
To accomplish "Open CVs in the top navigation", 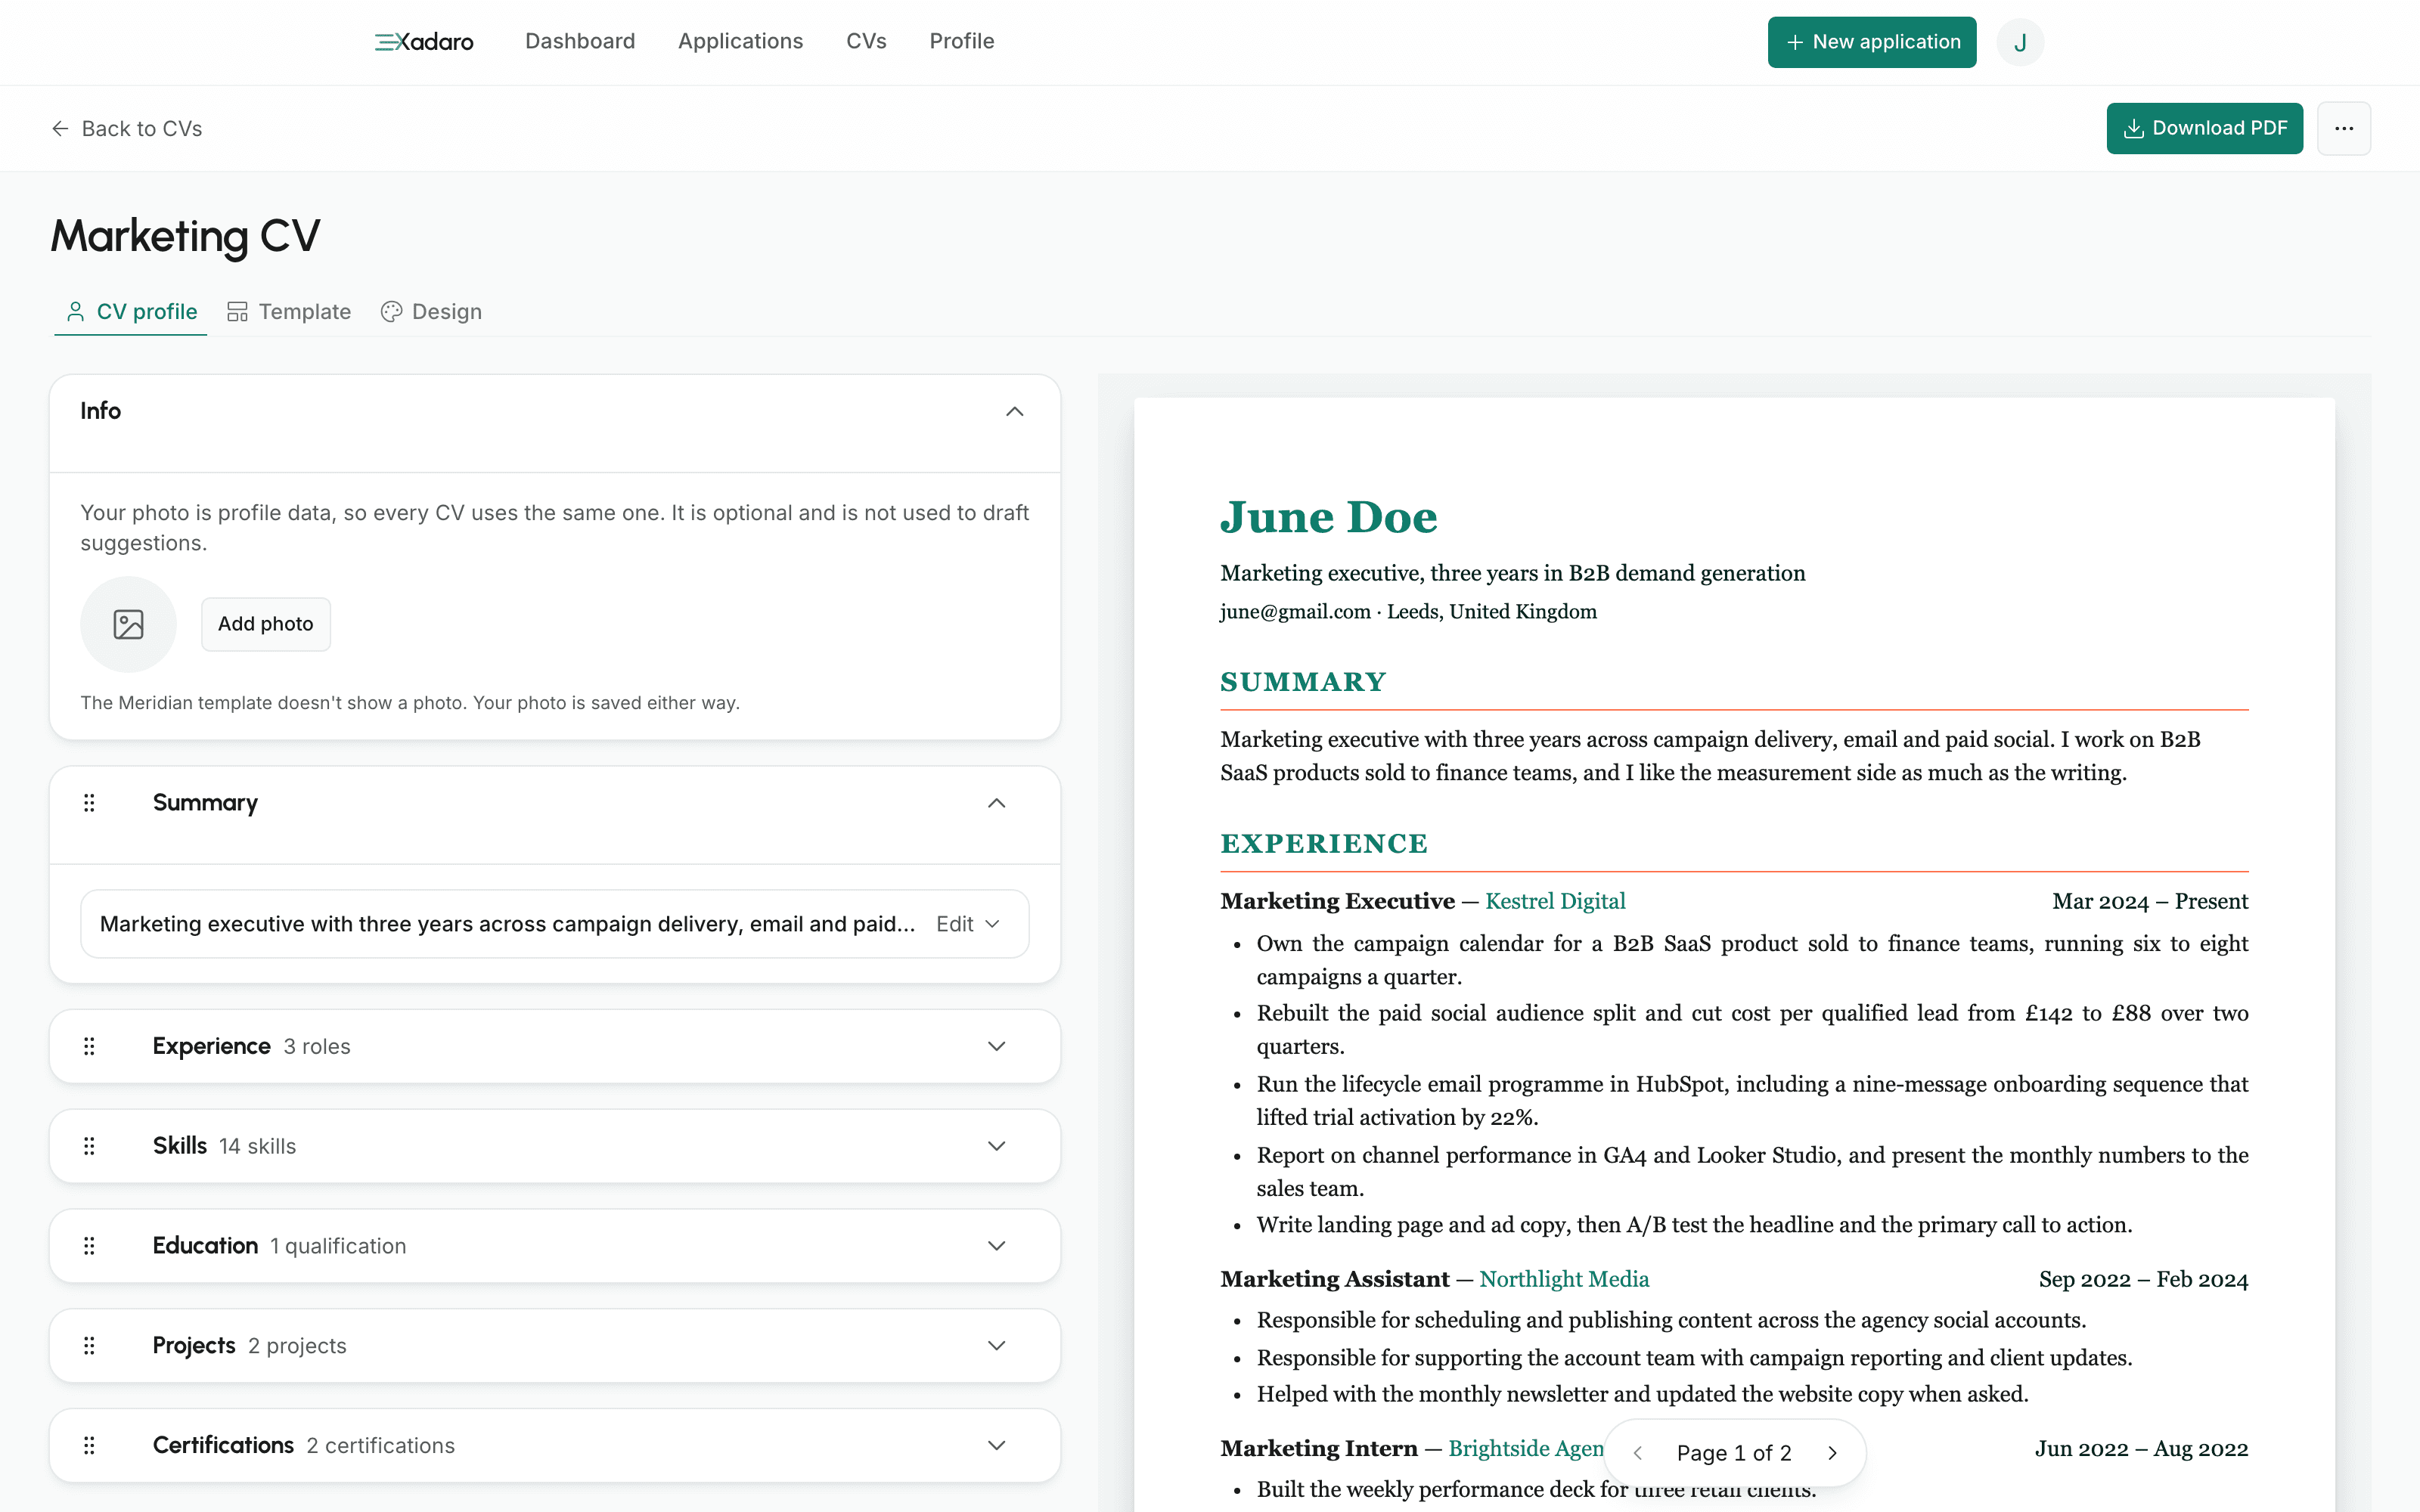I will [x=866, y=41].
